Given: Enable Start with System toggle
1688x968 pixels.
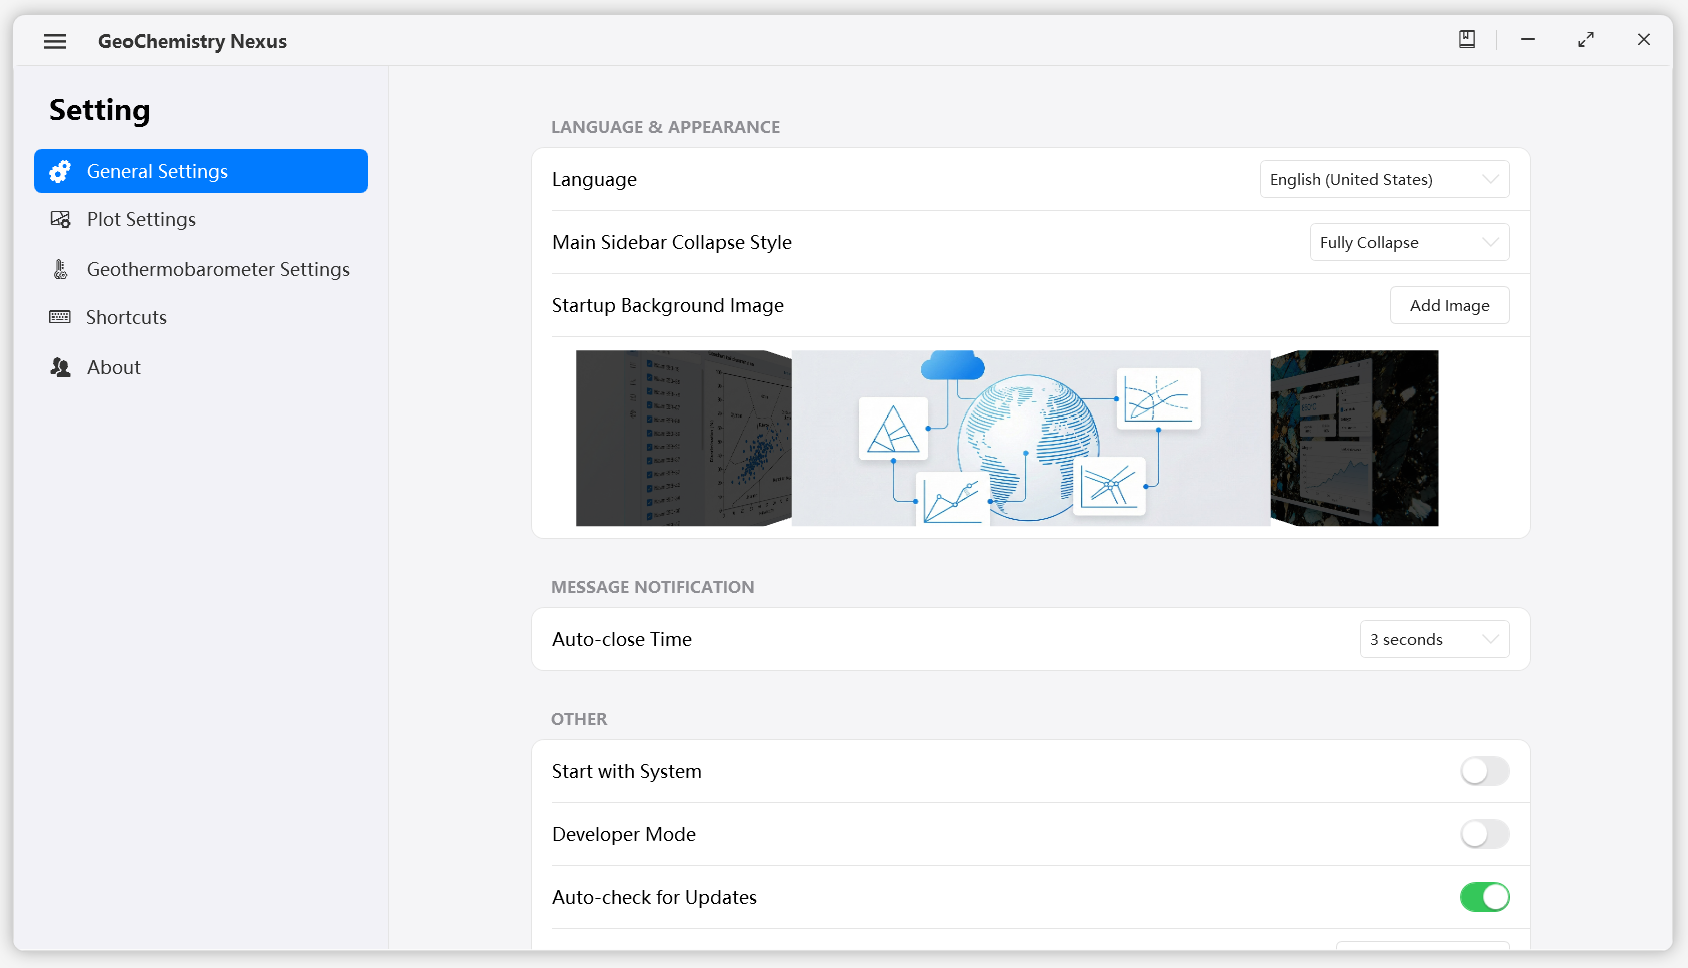Looking at the screenshot, I should [1484, 771].
